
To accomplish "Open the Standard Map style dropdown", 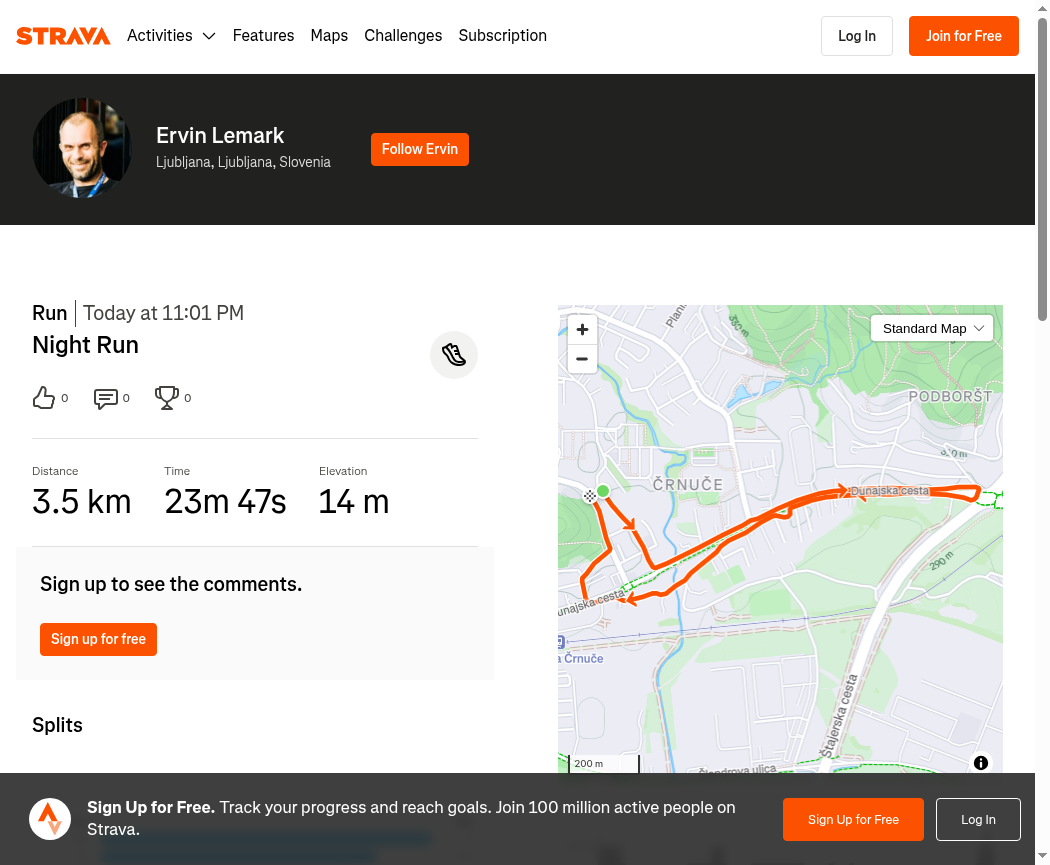I will 931,329.
